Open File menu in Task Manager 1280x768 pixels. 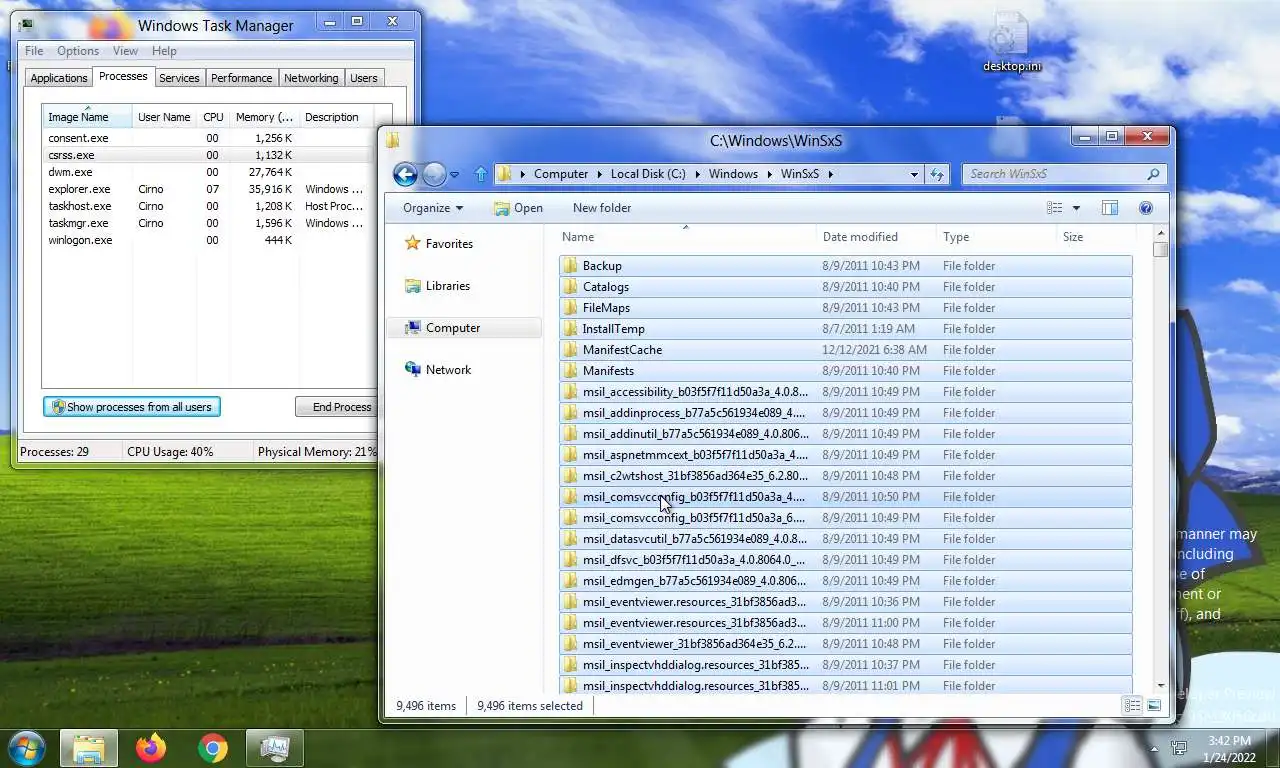34,51
